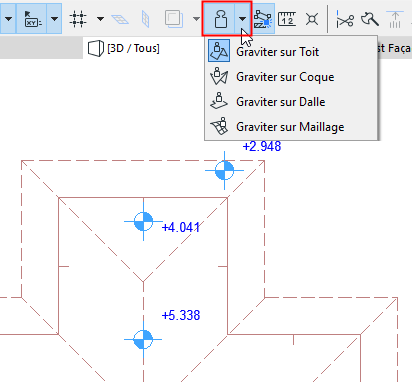Choose Graviter sur Dalle
The image size is (412, 382).
tap(291, 102)
